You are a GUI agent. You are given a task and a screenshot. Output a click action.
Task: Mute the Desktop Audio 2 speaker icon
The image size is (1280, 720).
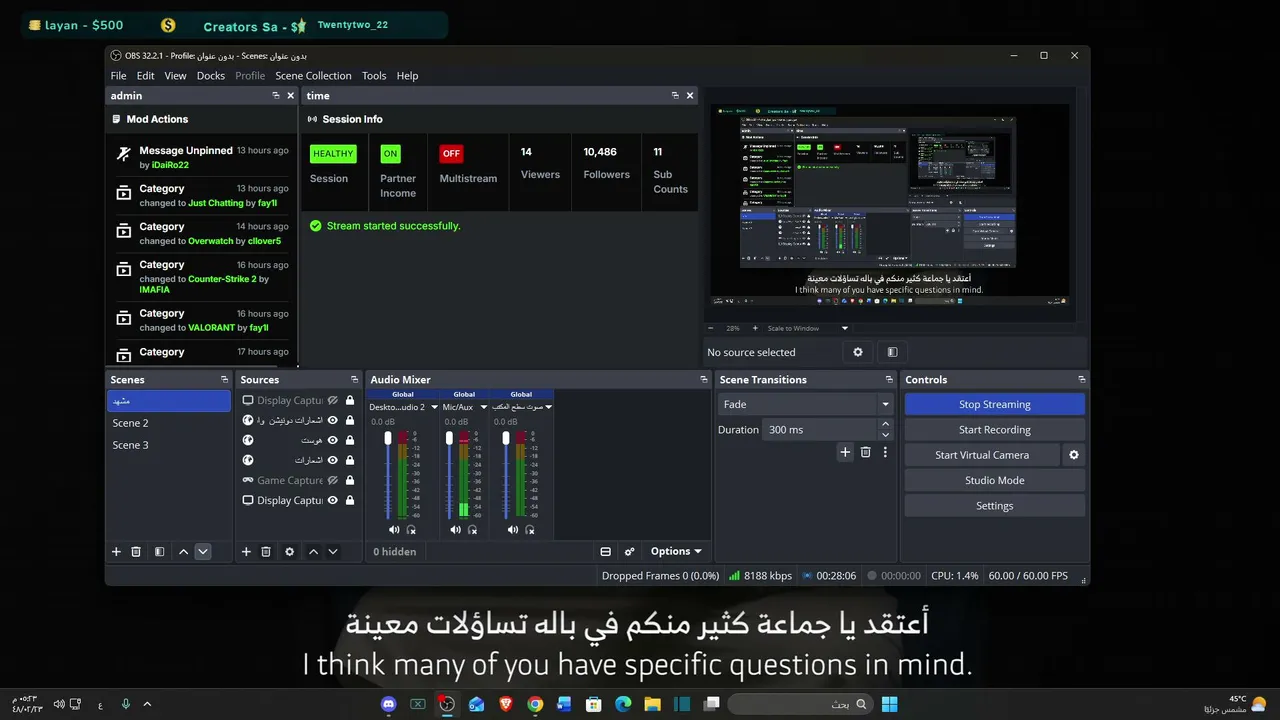tap(394, 530)
